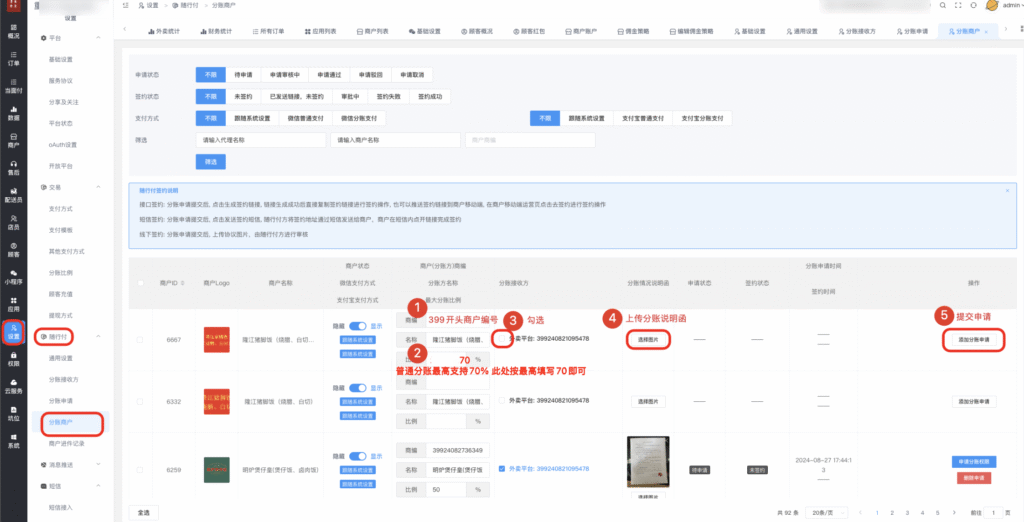Screen dimensions: 1024x522
Task: Select the 微信分账支付 payment filter
Action: click(359, 118)
